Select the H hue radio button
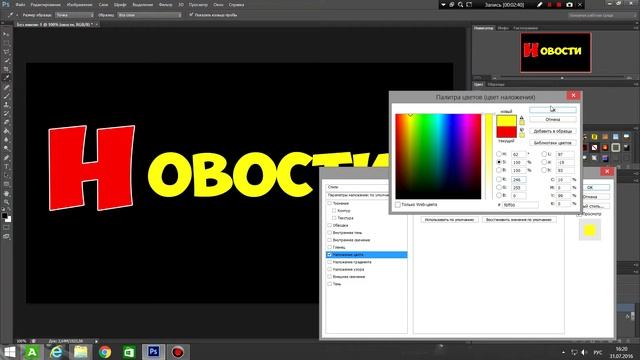 499,154
